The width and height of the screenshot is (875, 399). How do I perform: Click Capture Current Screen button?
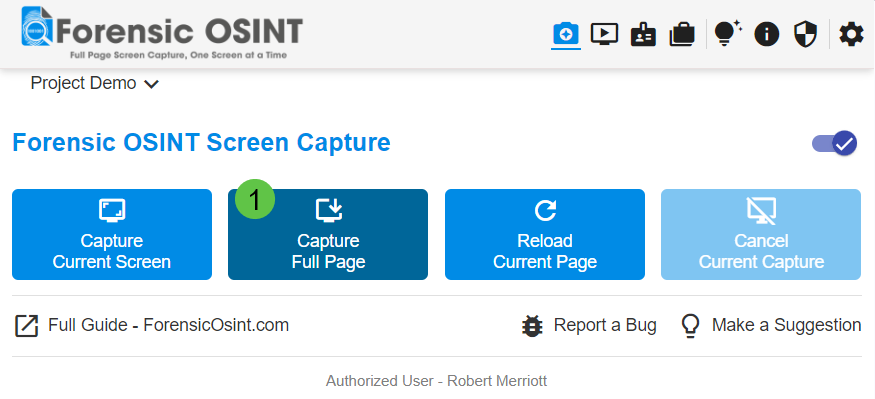point(112,234)
